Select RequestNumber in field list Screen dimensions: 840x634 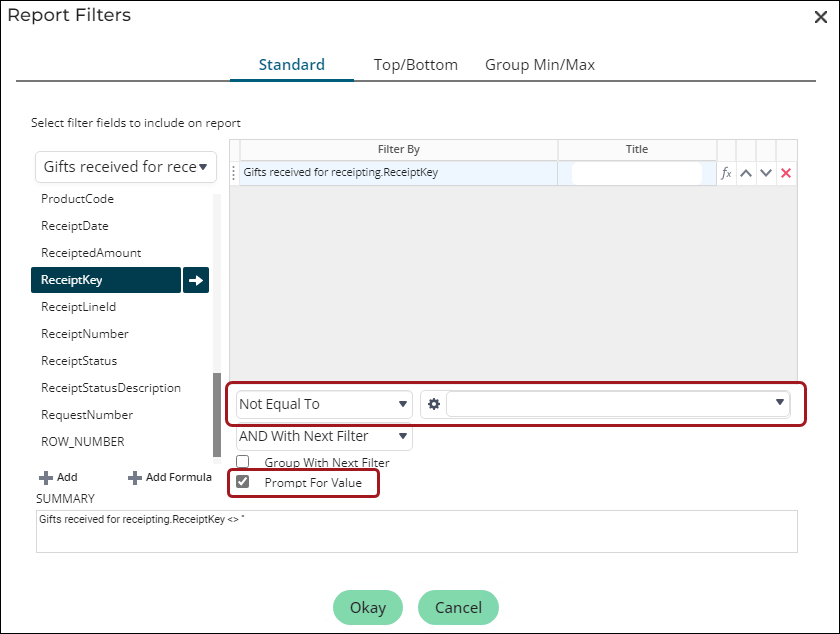click(x=87, y=415)
